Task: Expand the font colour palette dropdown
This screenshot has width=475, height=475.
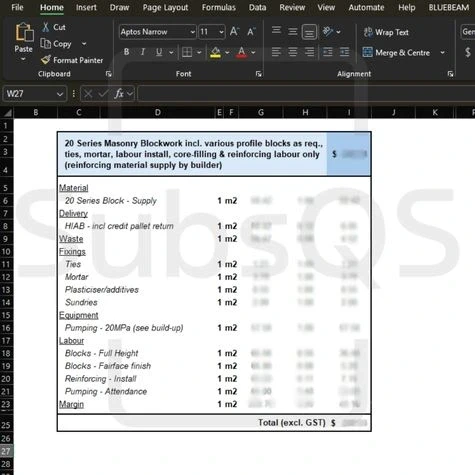Action: [253, 52]
